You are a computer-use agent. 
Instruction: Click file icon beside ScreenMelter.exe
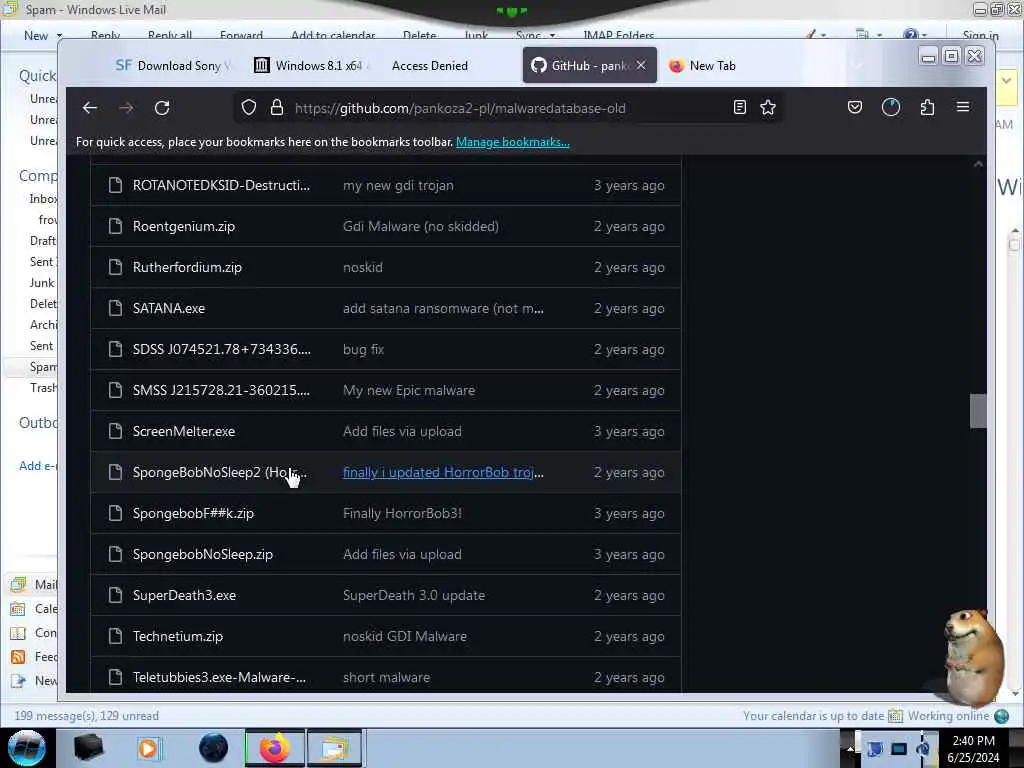click(115, 431)
